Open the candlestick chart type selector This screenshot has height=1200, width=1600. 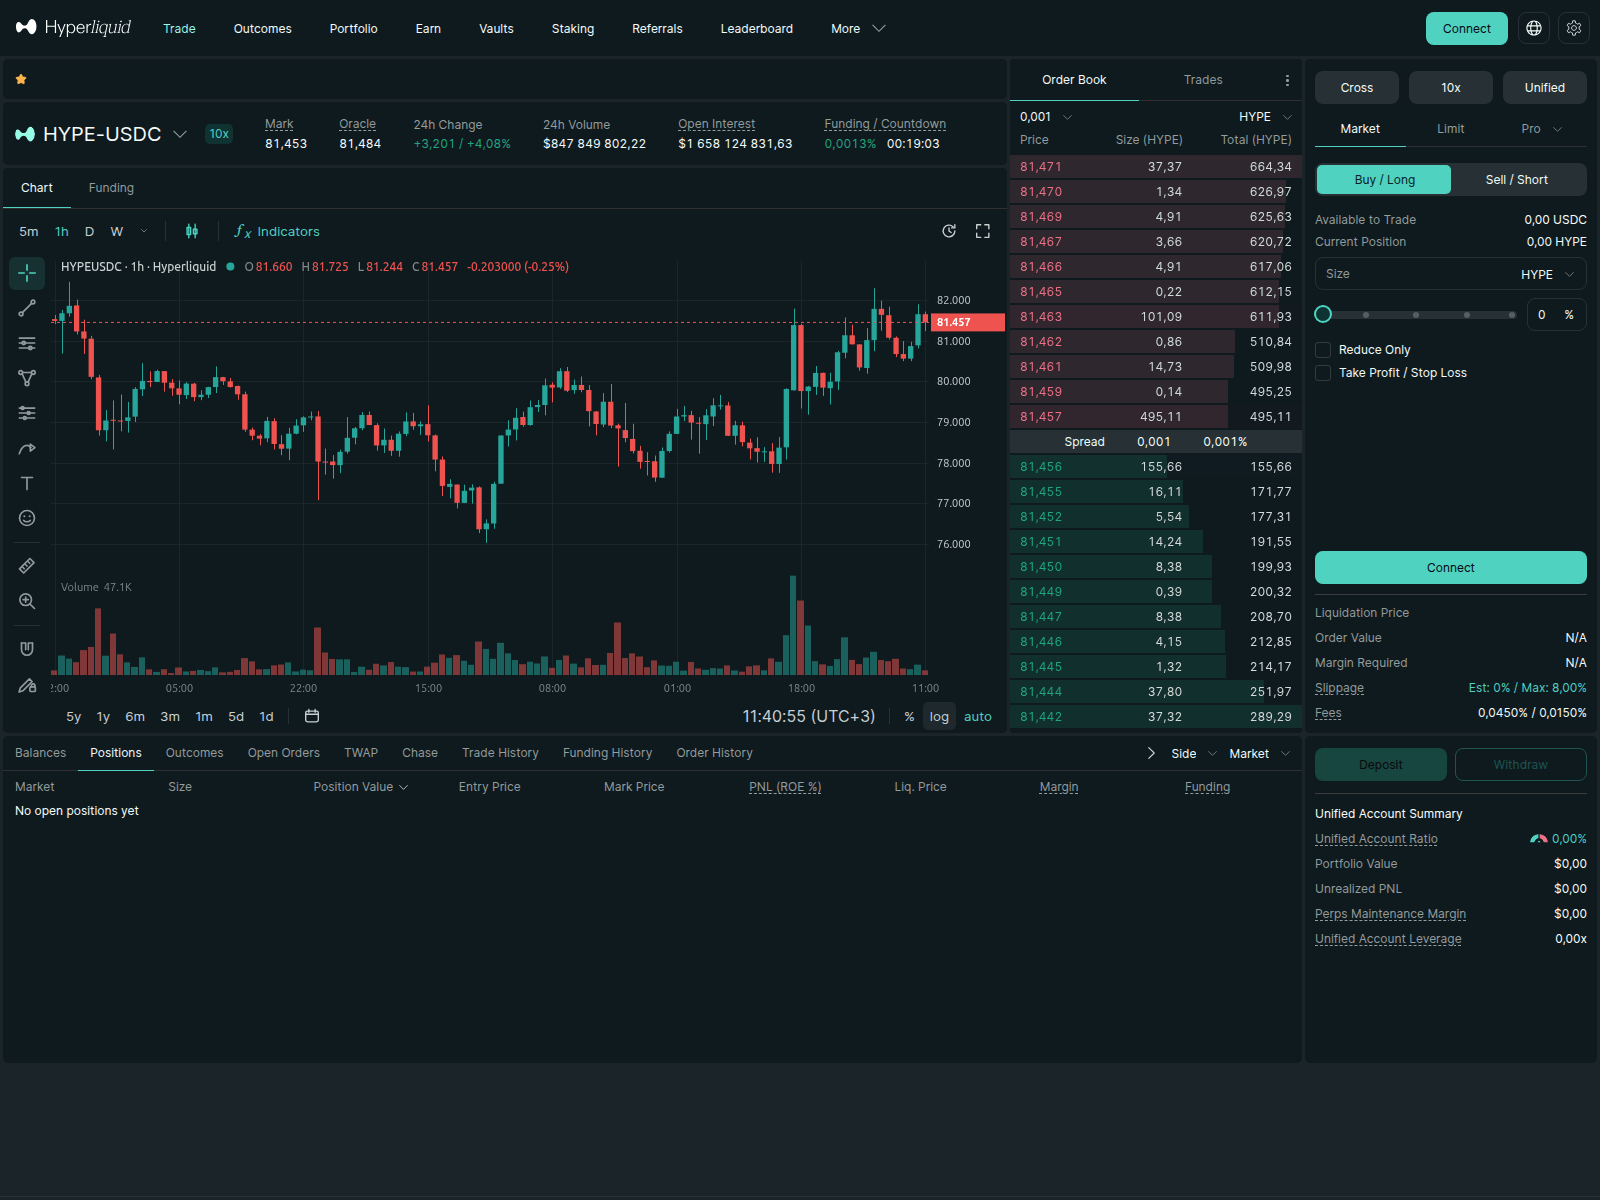[192, 231]
